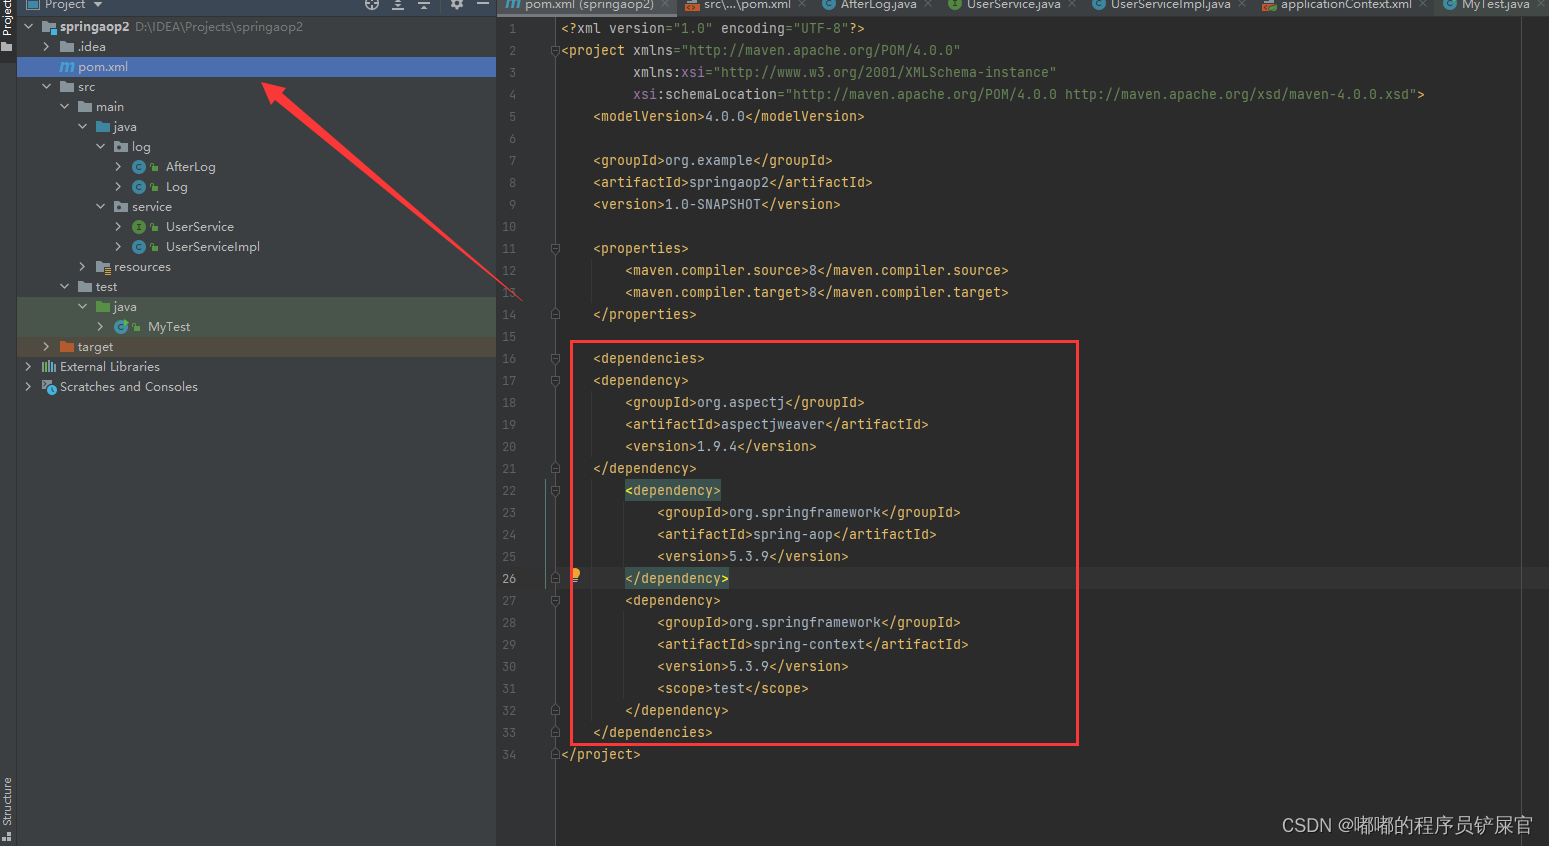
Task: Click the External Libraries icon
Action: pos(49,367)
